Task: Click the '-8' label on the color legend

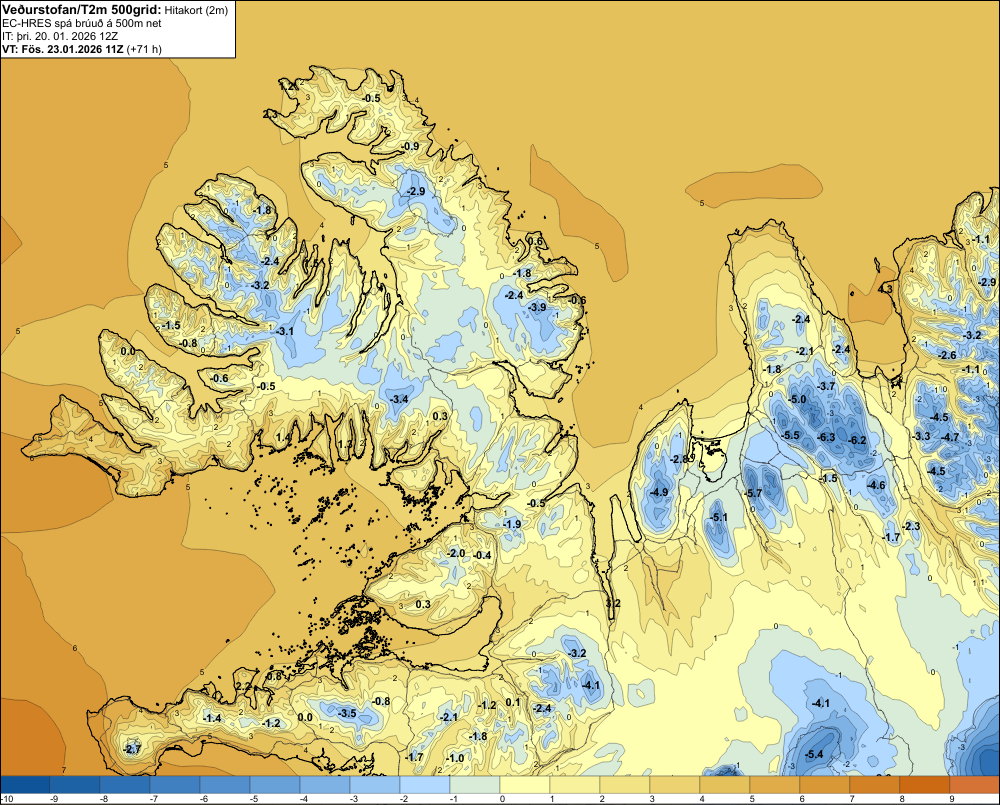Action: click(x=103, y=799)
